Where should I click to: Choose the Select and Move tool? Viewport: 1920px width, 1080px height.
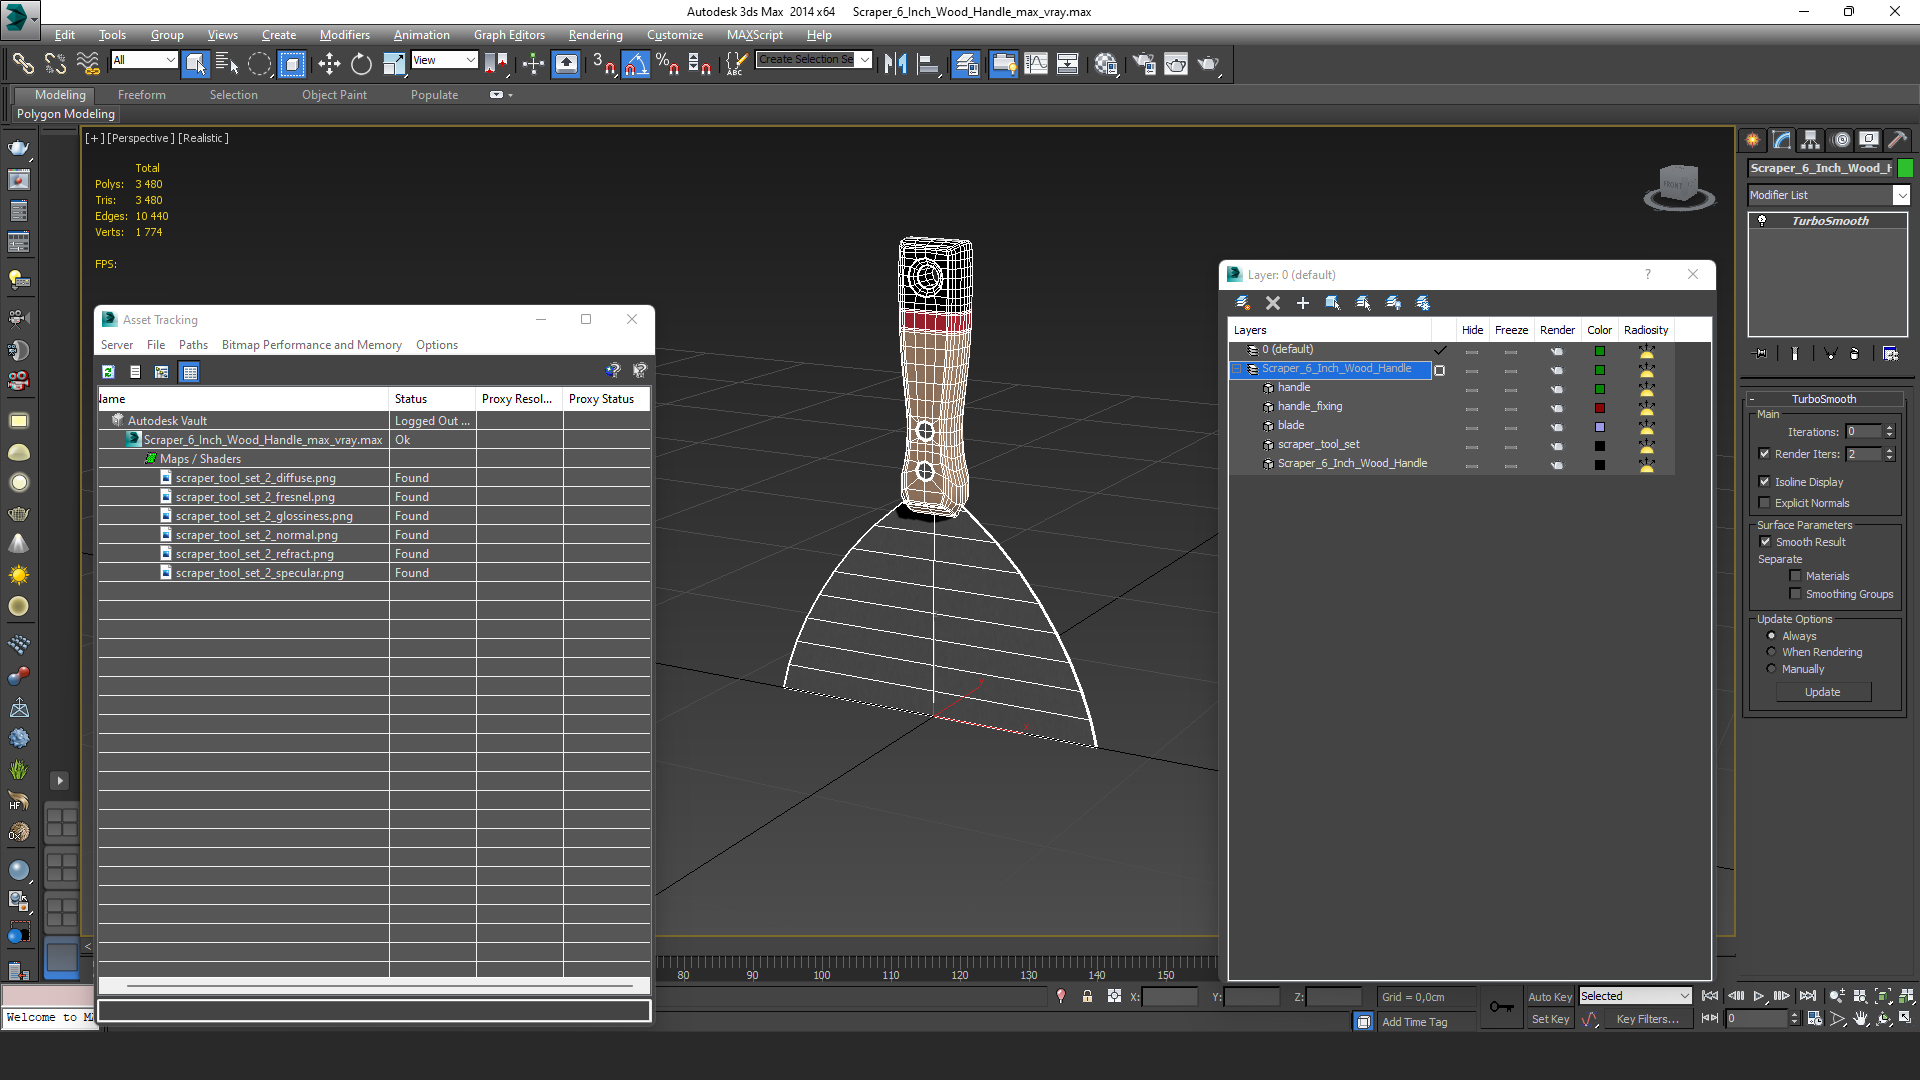click(x=329, y=64)
